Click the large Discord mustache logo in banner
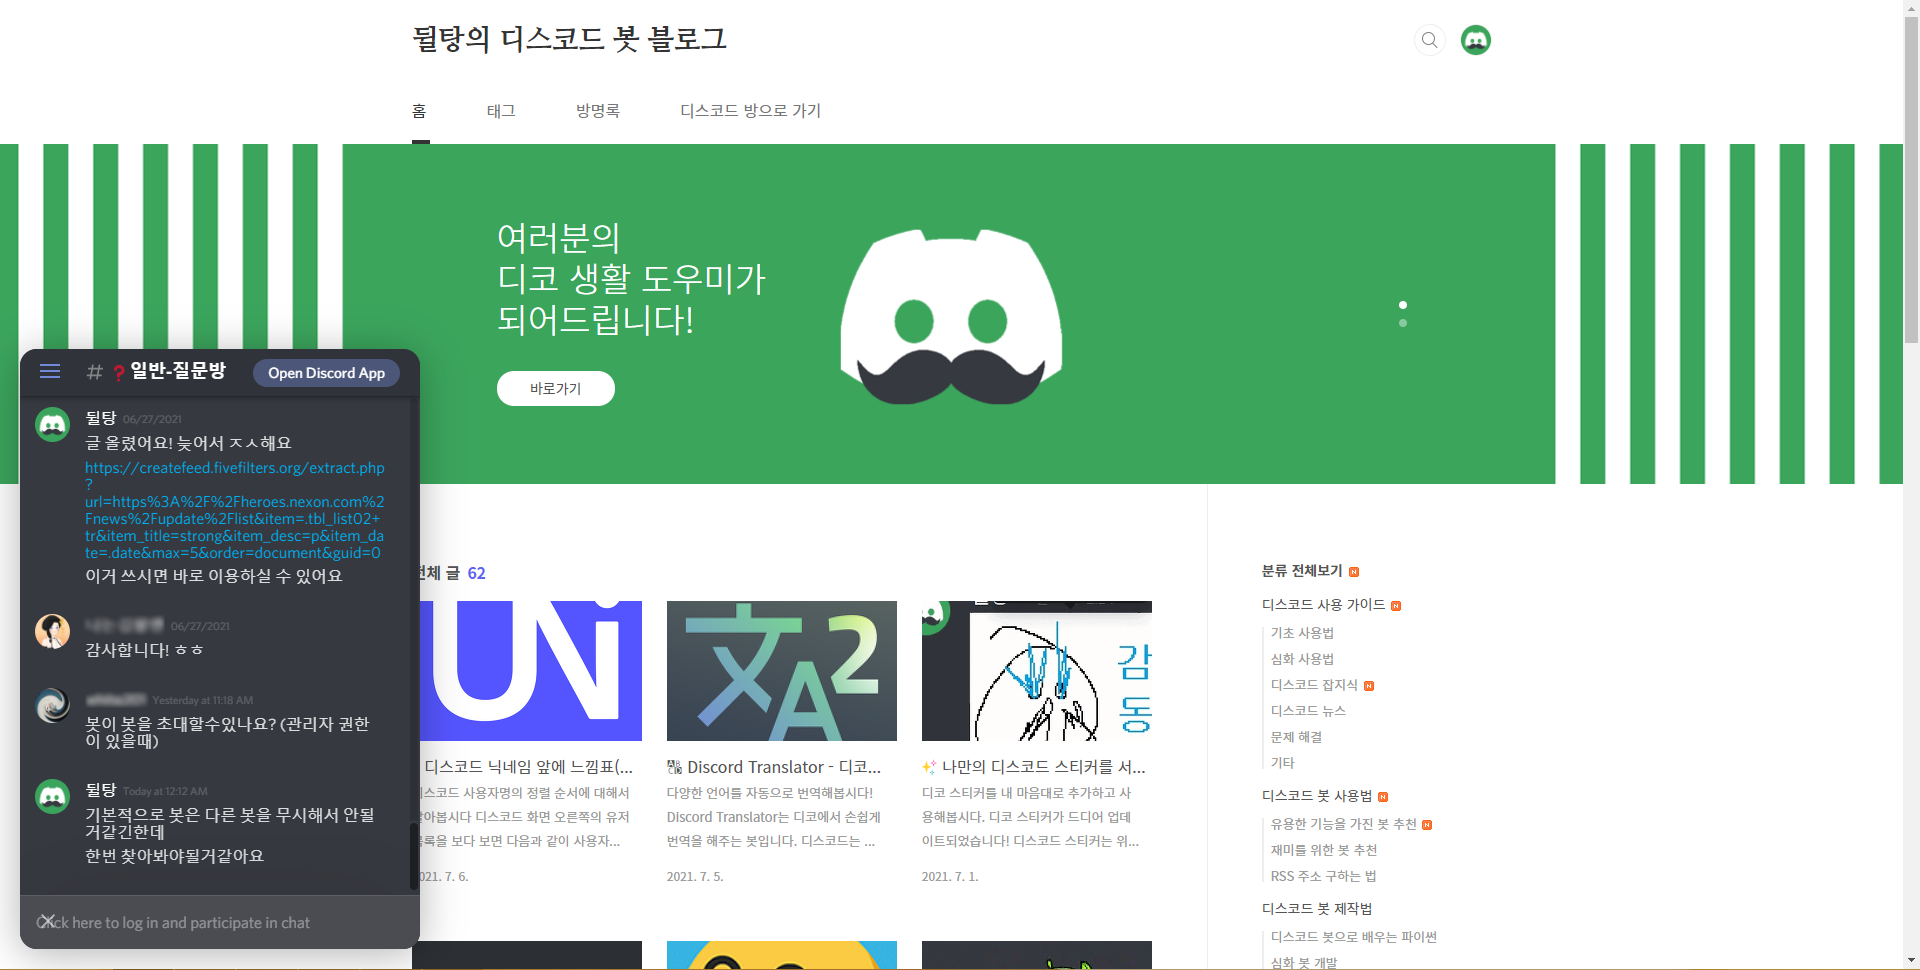Viewport: 1920px width, 970px height. click(x=951, y=317)
